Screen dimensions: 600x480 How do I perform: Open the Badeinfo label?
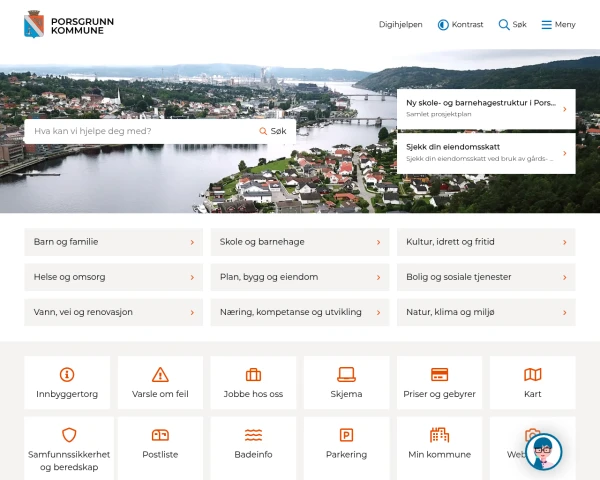(253, 454)
